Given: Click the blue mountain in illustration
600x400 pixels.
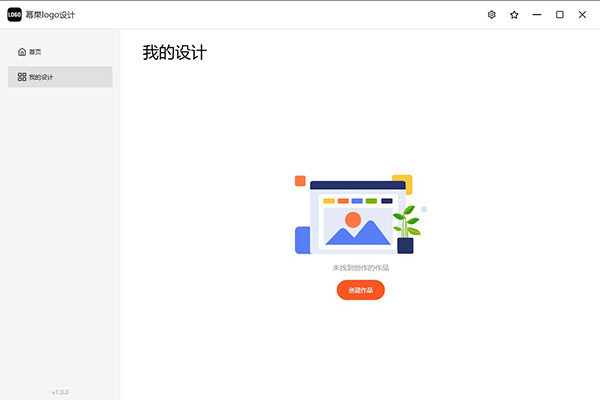Looking at the screenshot, I should [x=358, y=233].
